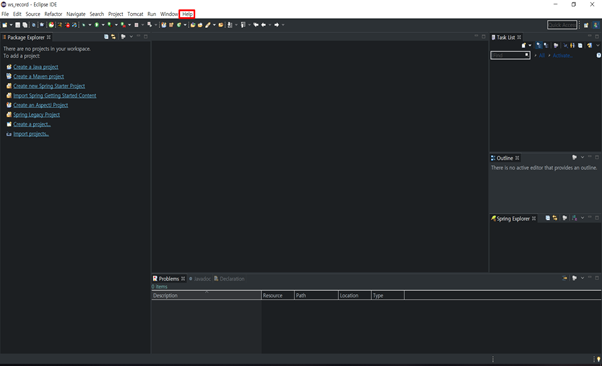
Task: Click the Find field in Task List
Action: [x=510, y=55]
